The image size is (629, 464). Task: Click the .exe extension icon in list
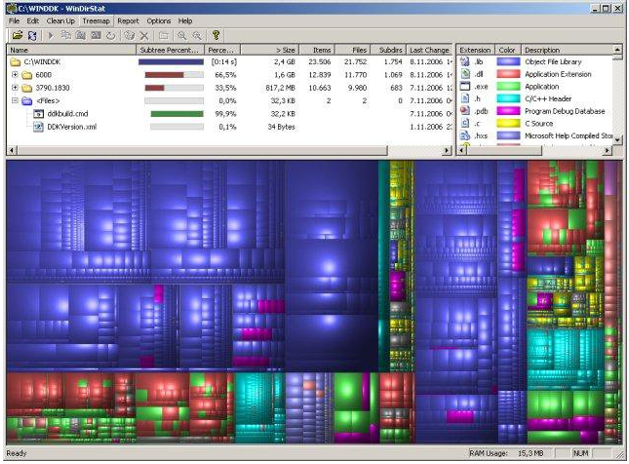point(466,87)
